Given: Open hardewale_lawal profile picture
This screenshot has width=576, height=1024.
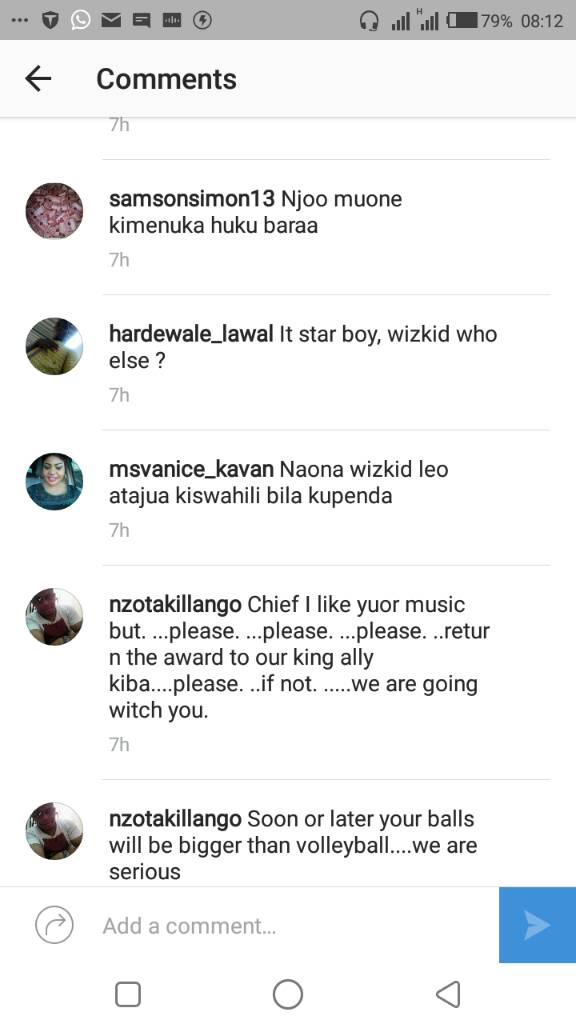Looking at the screenshot, I should tap(54, 346).
